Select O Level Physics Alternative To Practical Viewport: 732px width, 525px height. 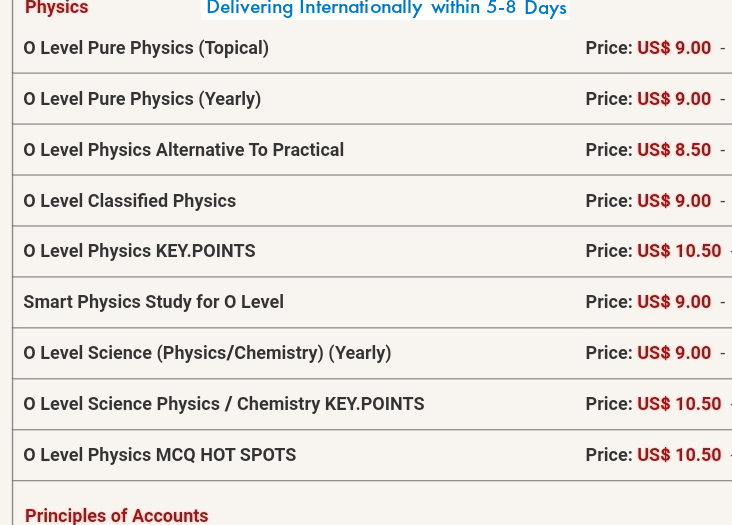(183, 150)
